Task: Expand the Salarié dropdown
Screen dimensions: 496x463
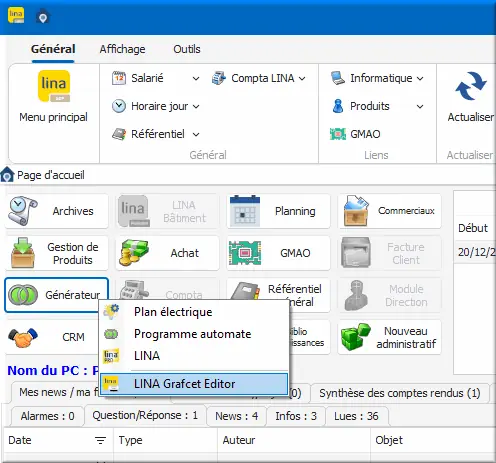Action: 196,79
